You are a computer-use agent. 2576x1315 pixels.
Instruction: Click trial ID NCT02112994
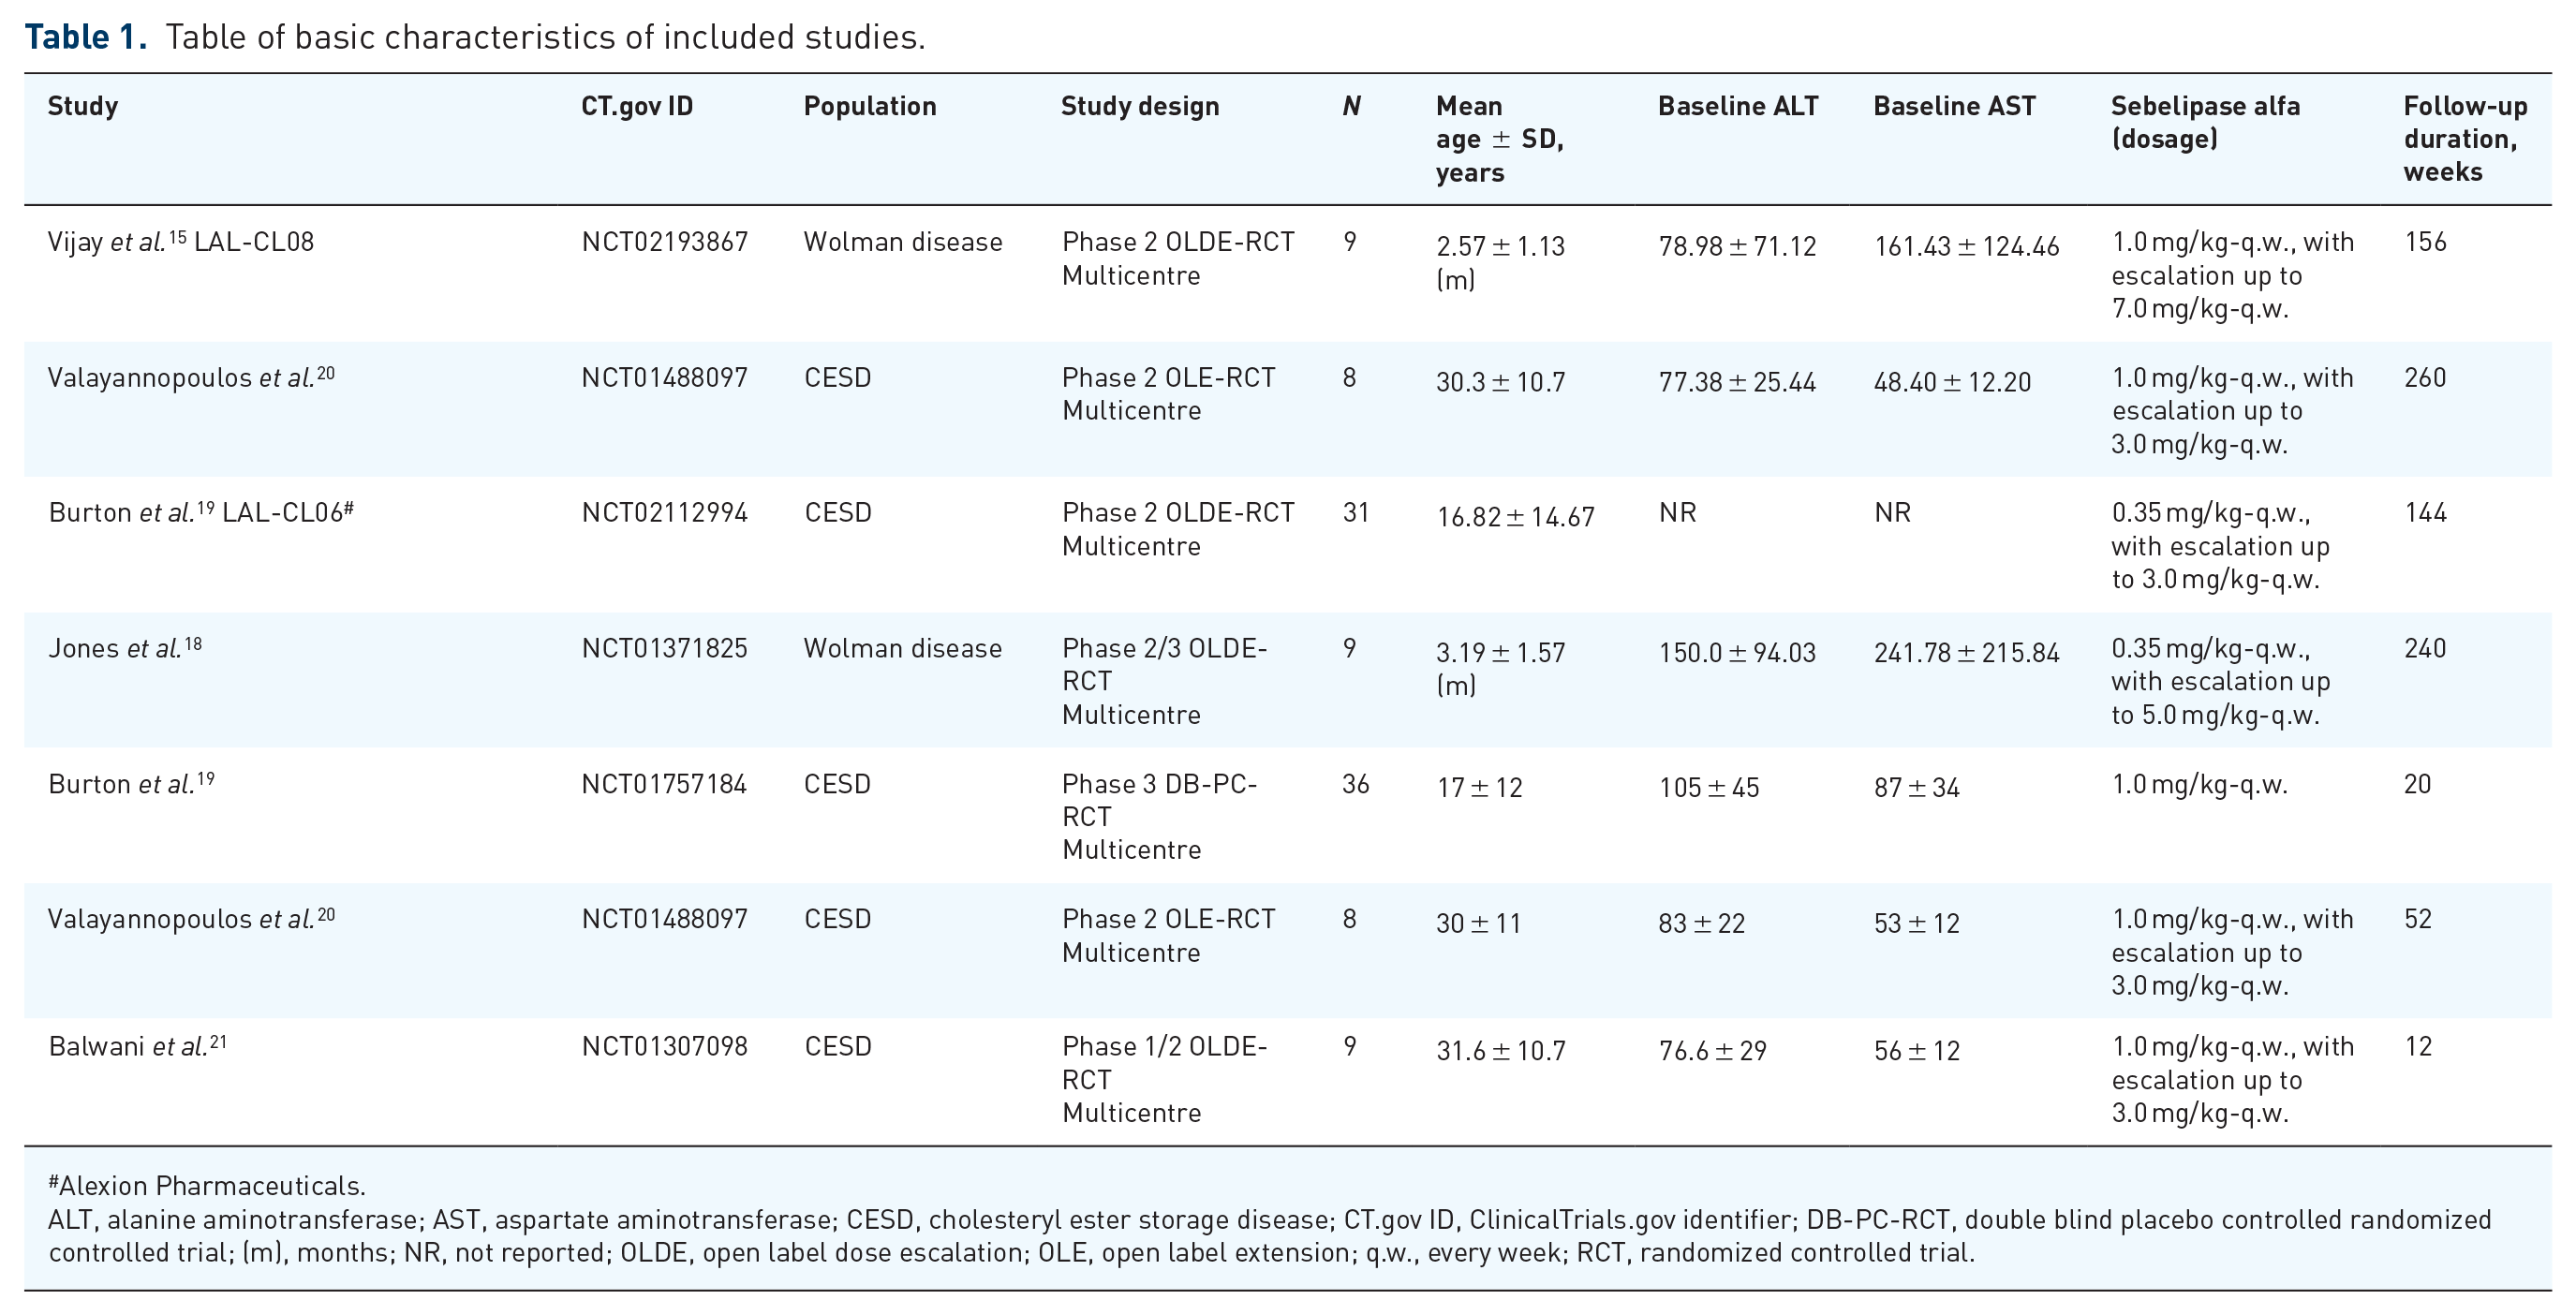click(x=665, y=513)
